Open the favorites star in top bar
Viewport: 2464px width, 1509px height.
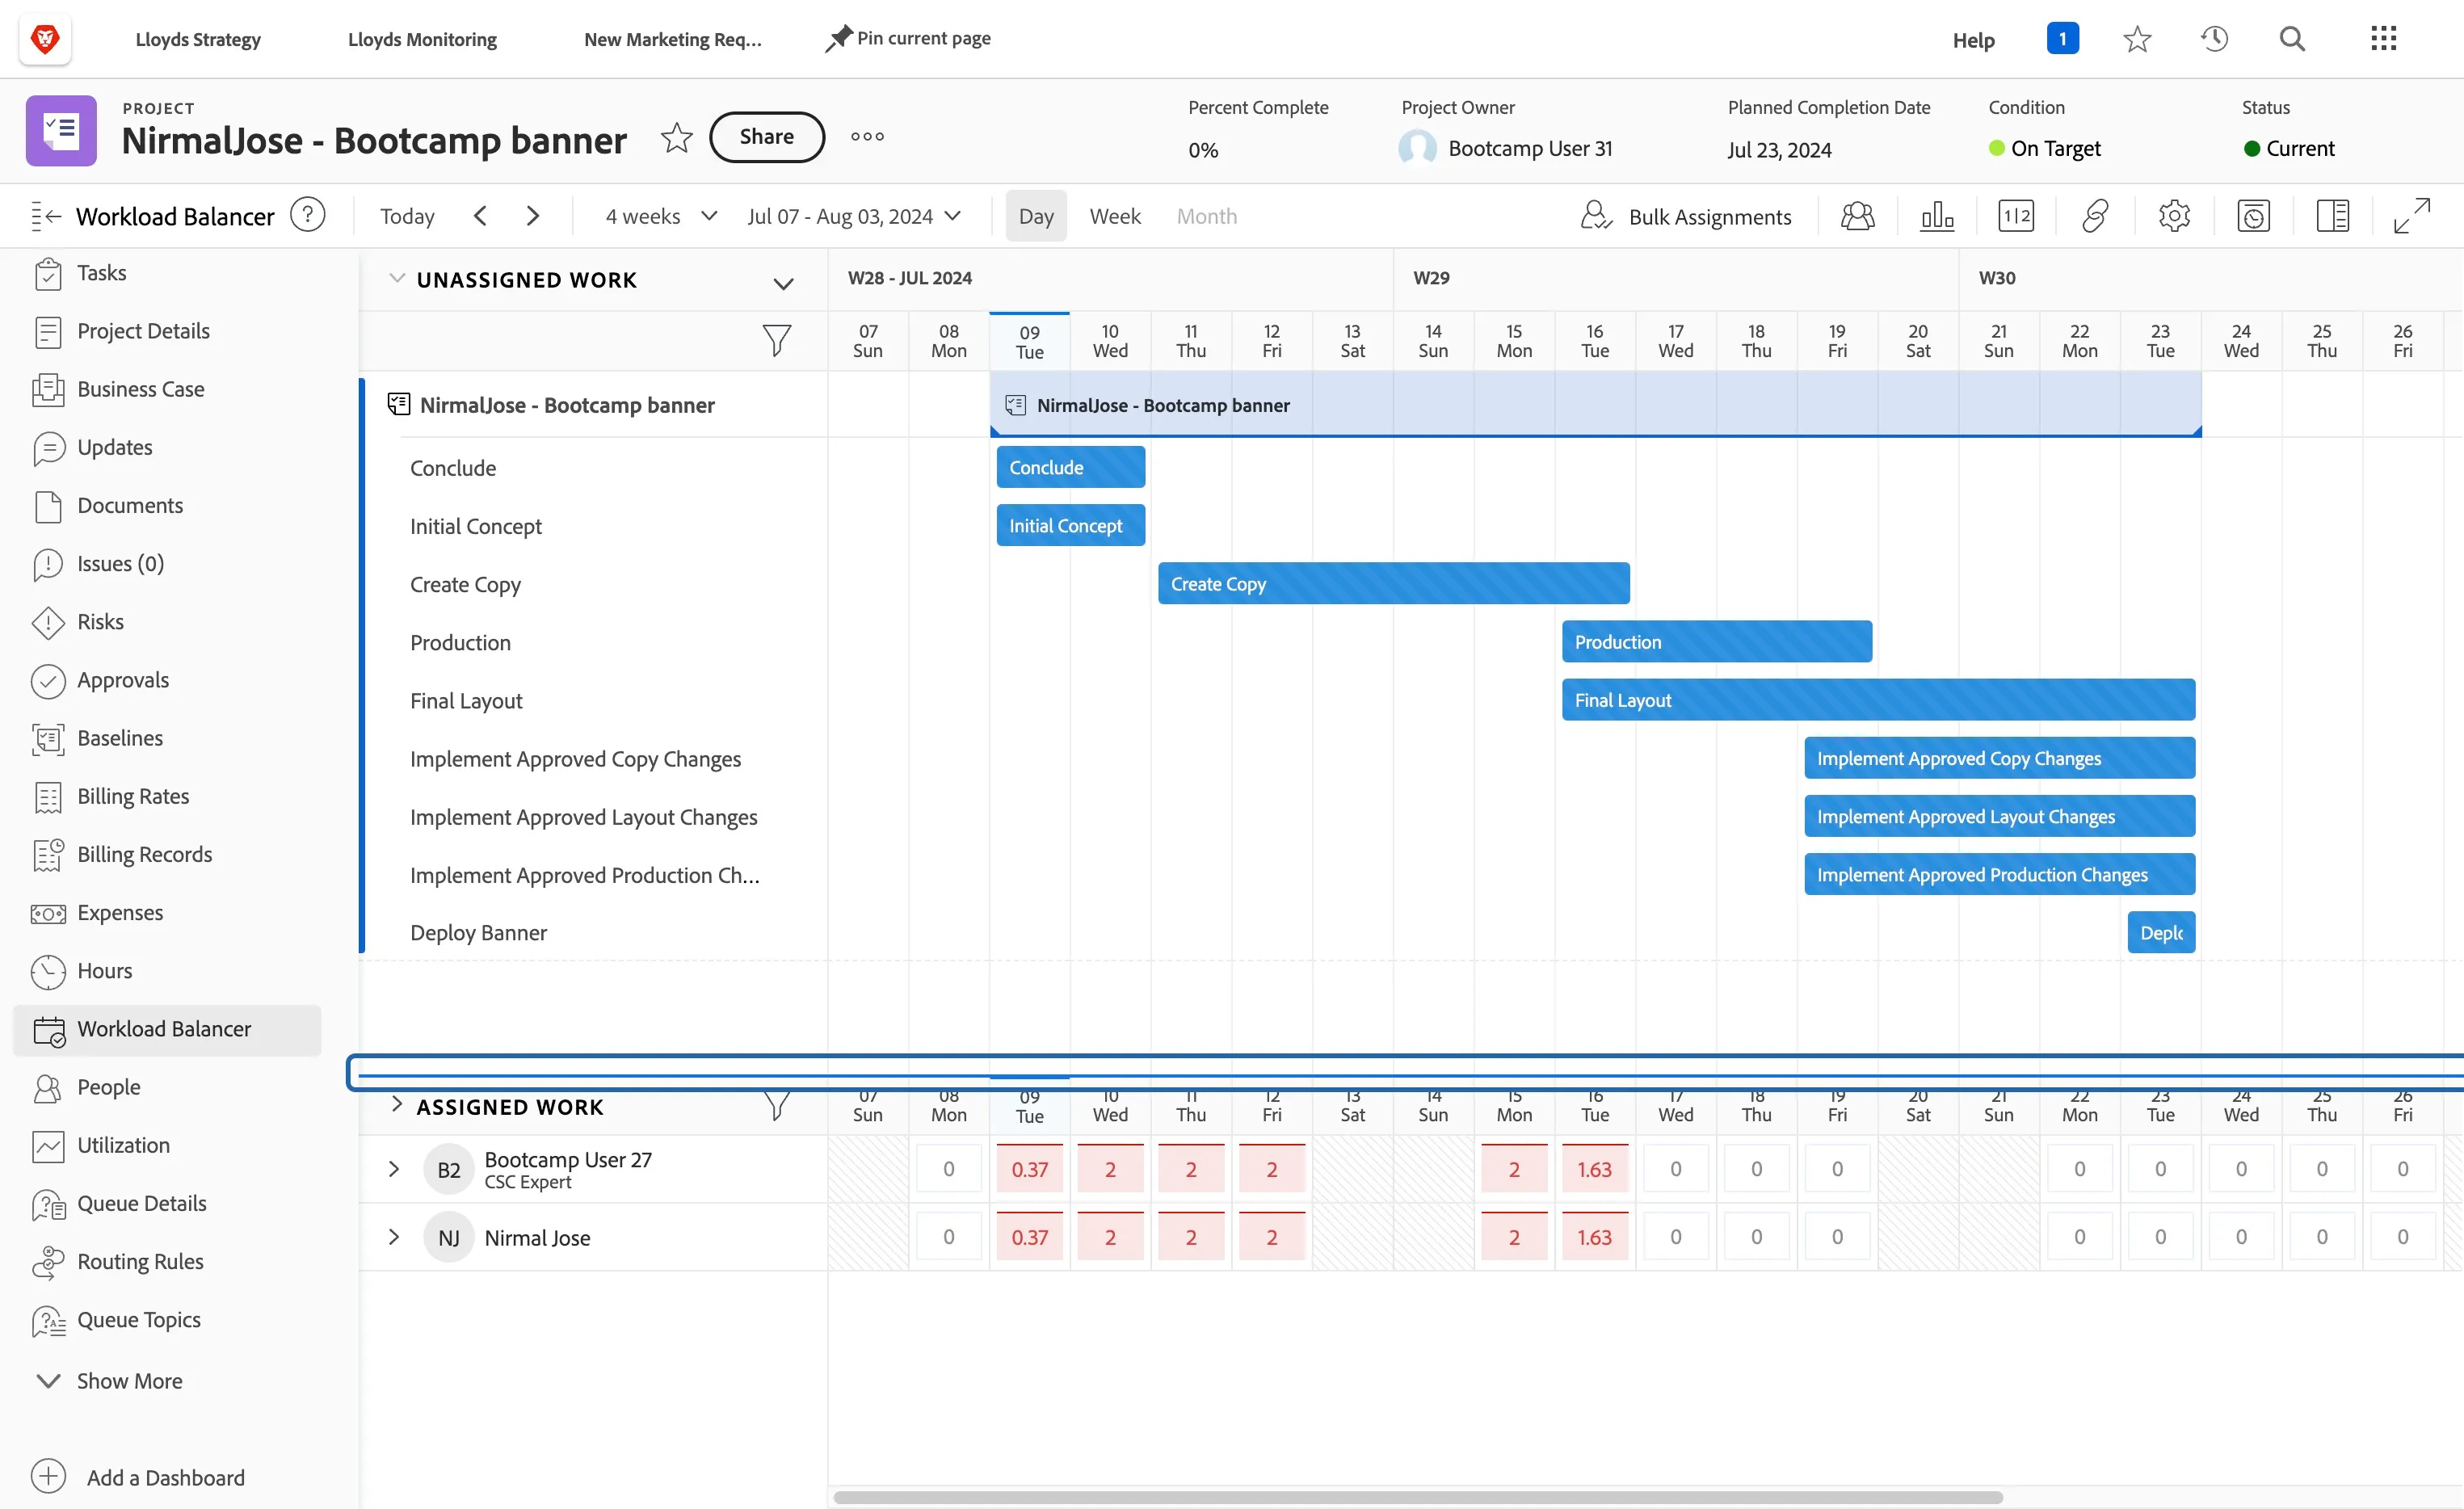tap(2137, 39)
